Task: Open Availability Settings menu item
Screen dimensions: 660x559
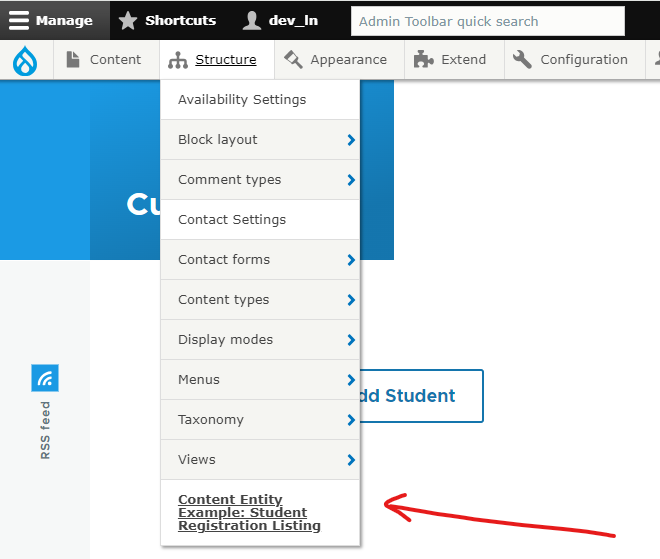Action: click(260, 100)
